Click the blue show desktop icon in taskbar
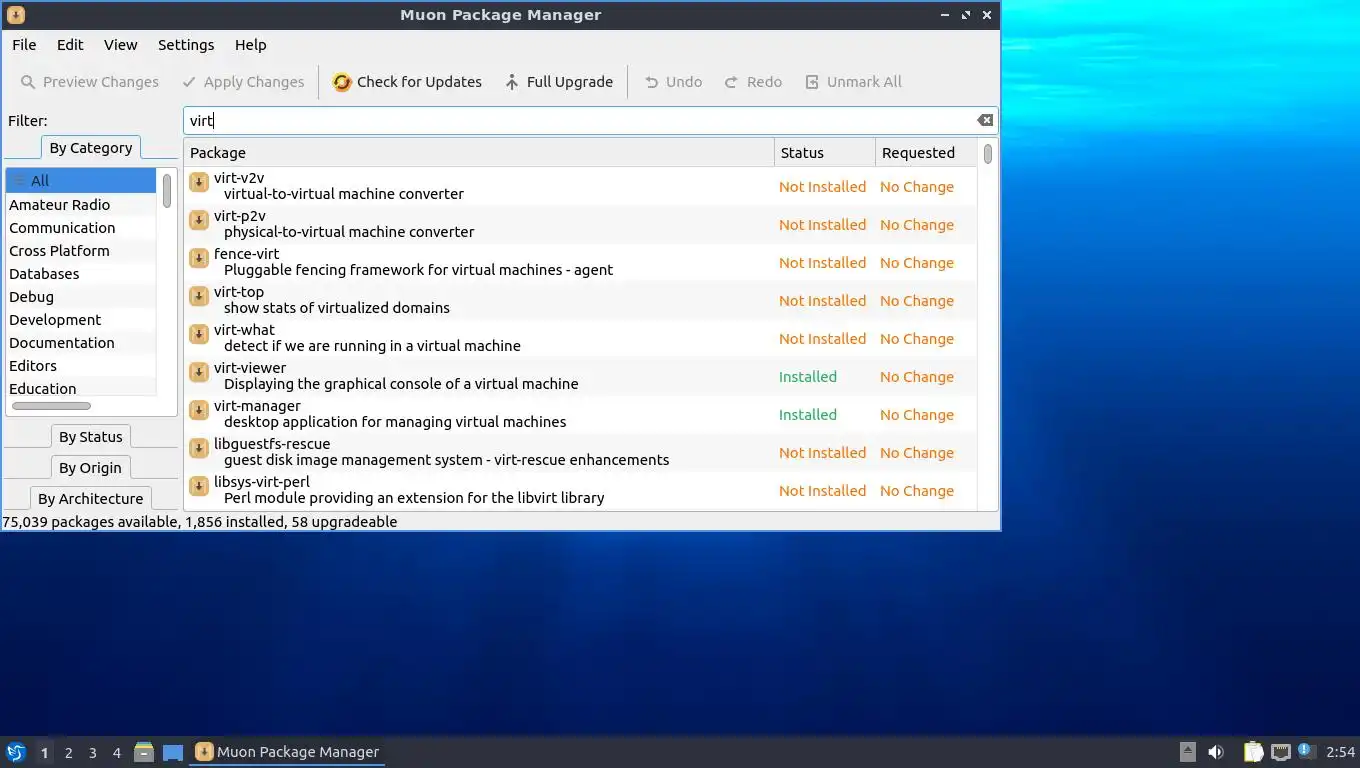Screen dimensions: 1360x768 [173, 752]
